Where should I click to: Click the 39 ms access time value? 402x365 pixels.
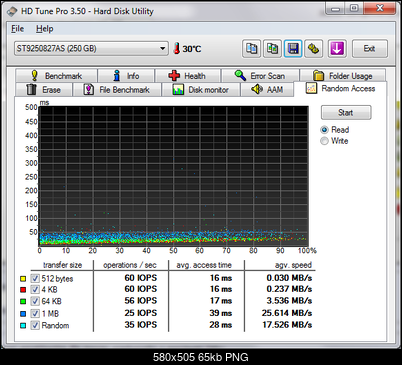tap(221, 313)
